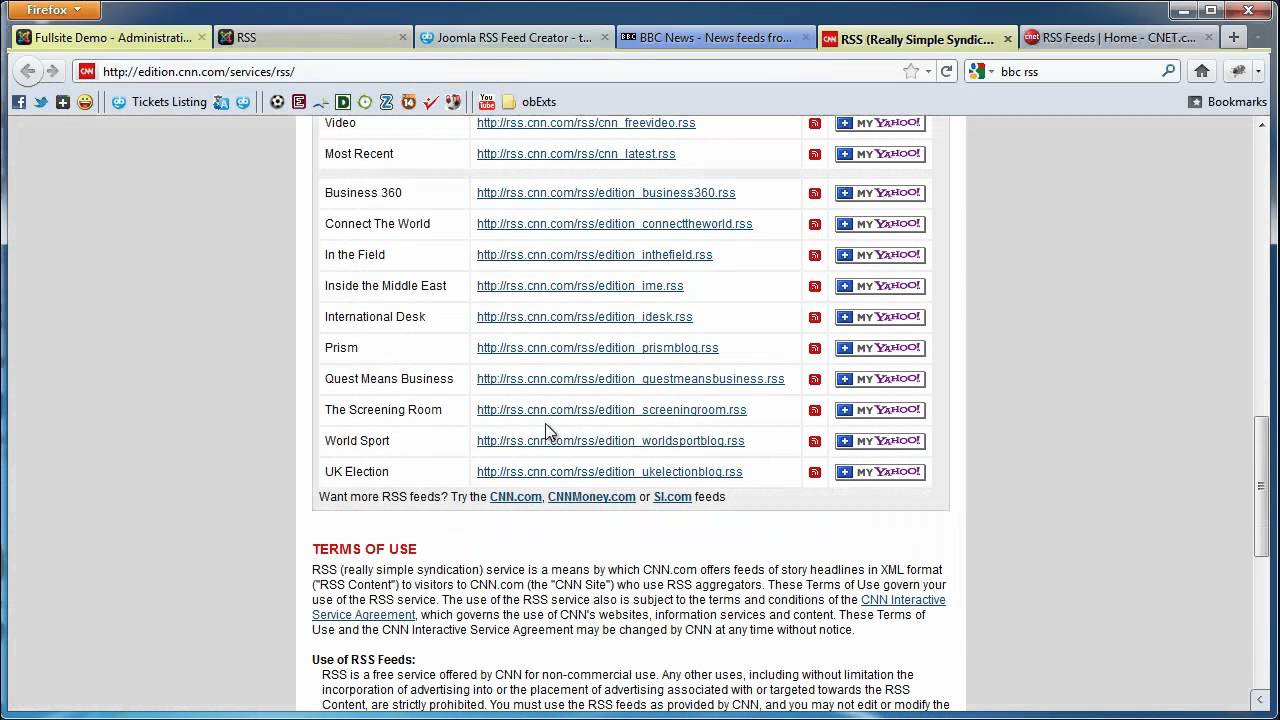Follow the CNN.com feeds link
The height and width of the screenshot is (720, 1280).
tap(515, 497)
